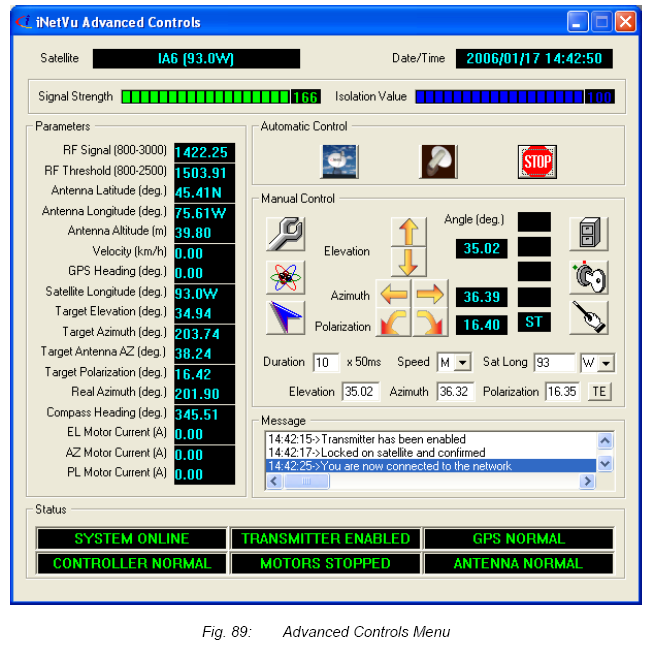Click the manual Elevation input field 35.02
The image size is (653, 645).
click(360, 391)
